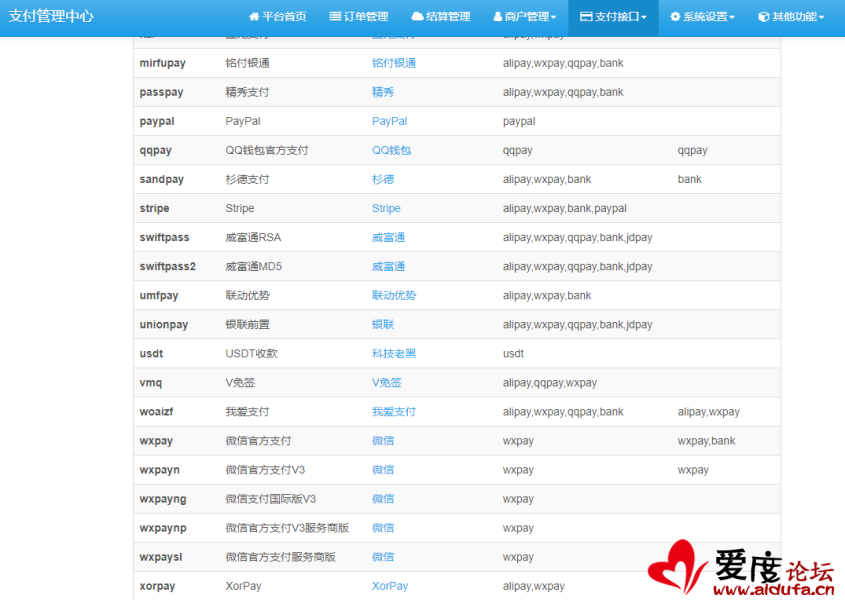Select the woaizf plugin name
This screenshot has width=845, height=600.
(156, 412)
